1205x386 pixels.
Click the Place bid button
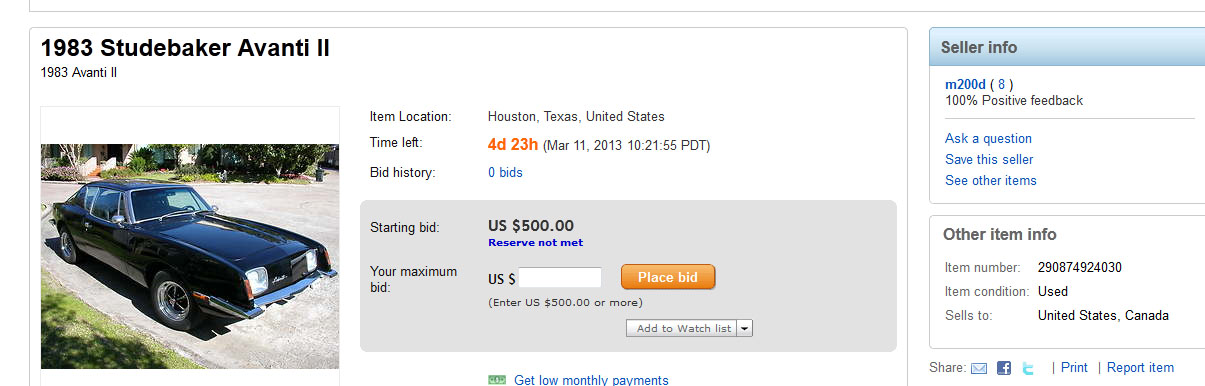tap(668, 277)
